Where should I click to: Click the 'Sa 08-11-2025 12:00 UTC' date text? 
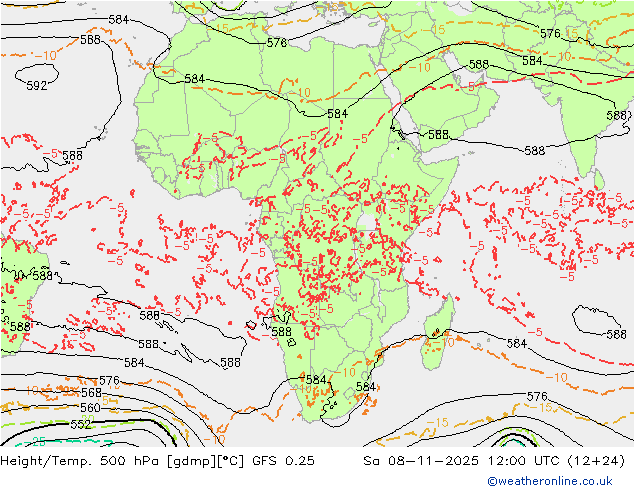point(461,460)
